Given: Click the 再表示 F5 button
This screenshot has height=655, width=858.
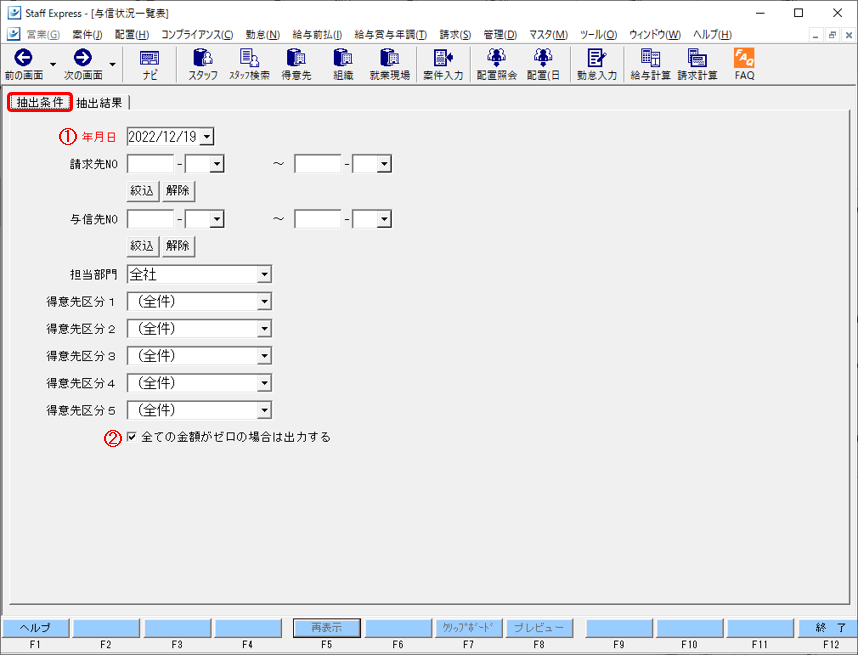Looking at the screenshot, I should (x=327, y=628).
